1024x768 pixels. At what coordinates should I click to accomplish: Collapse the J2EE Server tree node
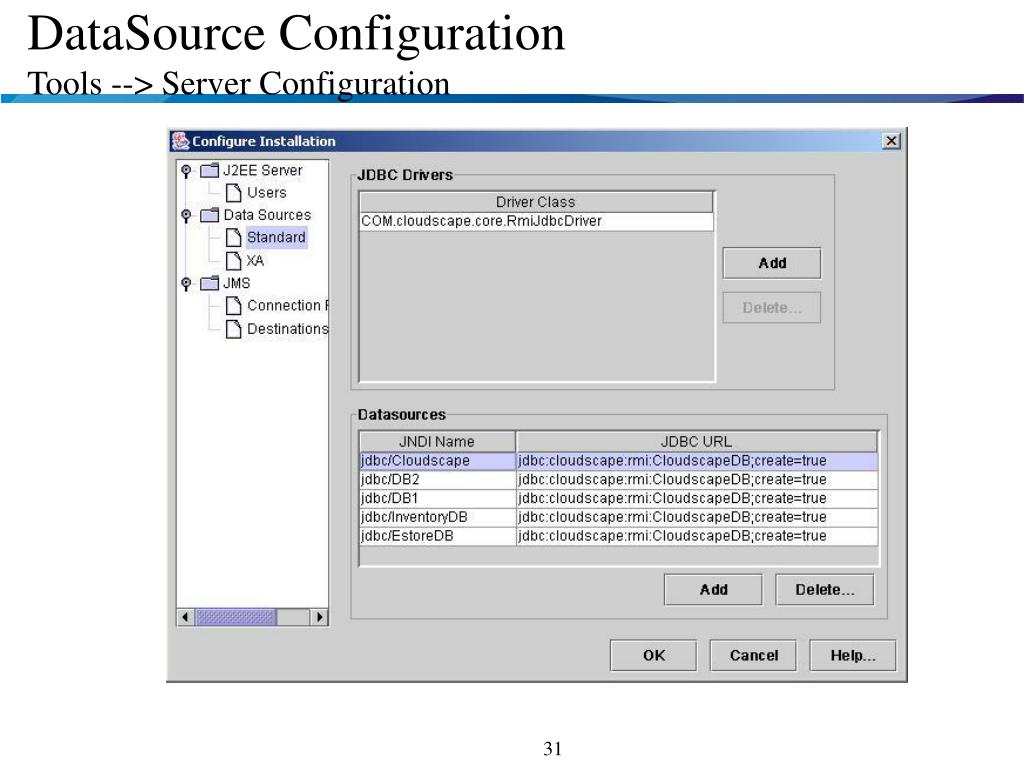(x=186, y=170)
